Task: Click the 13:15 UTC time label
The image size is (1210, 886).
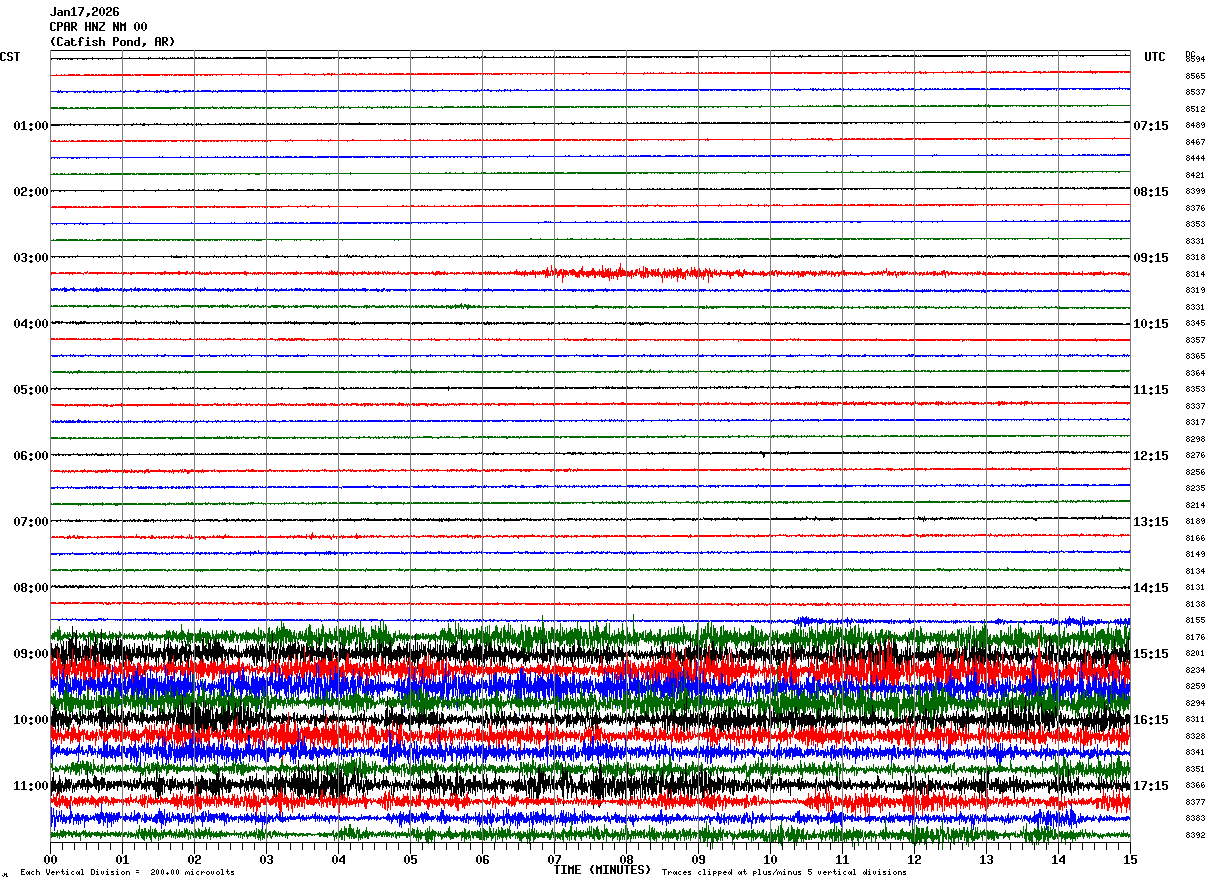Action: pos(1151,522)
